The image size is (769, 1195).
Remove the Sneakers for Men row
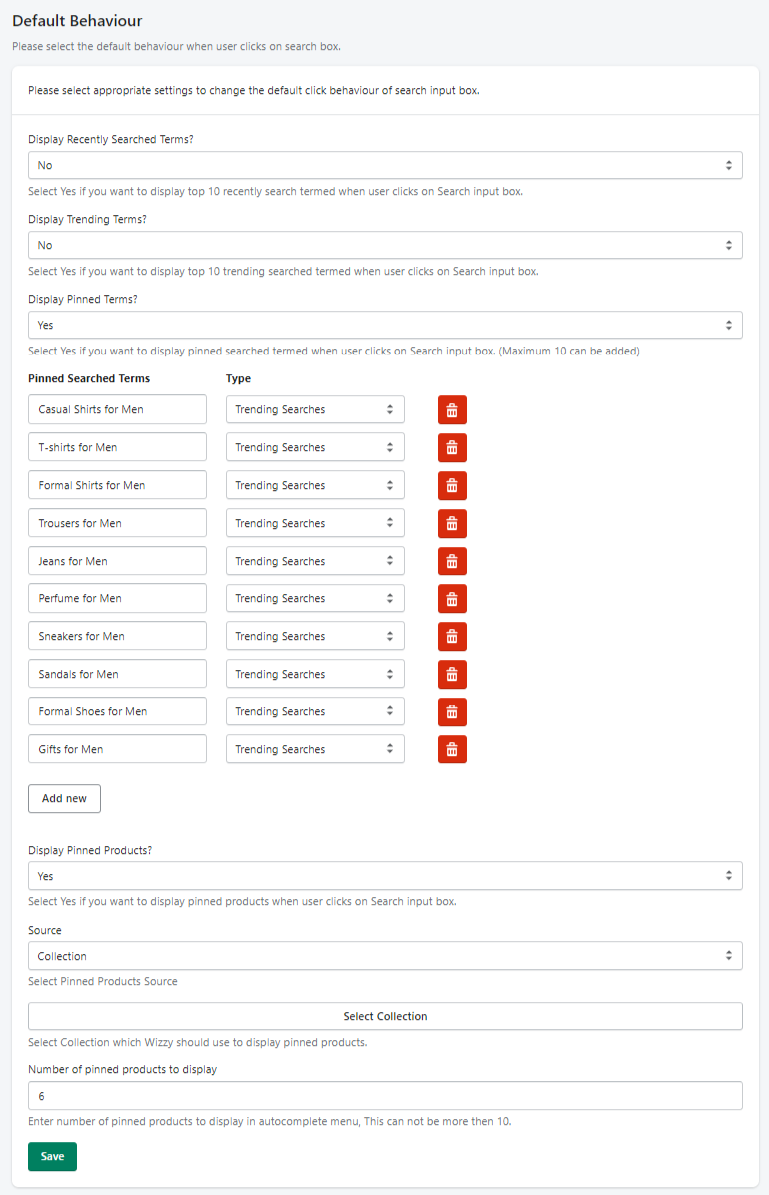pyautogui.click(x=452, y=636)
